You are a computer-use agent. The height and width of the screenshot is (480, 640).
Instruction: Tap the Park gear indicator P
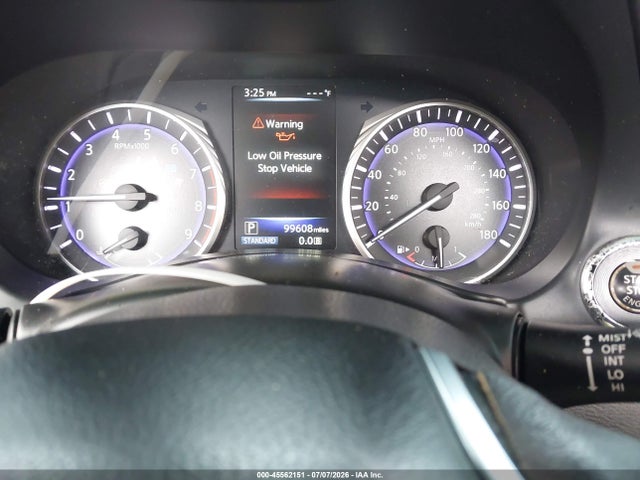pyautogui.click(x=251, y=228)
